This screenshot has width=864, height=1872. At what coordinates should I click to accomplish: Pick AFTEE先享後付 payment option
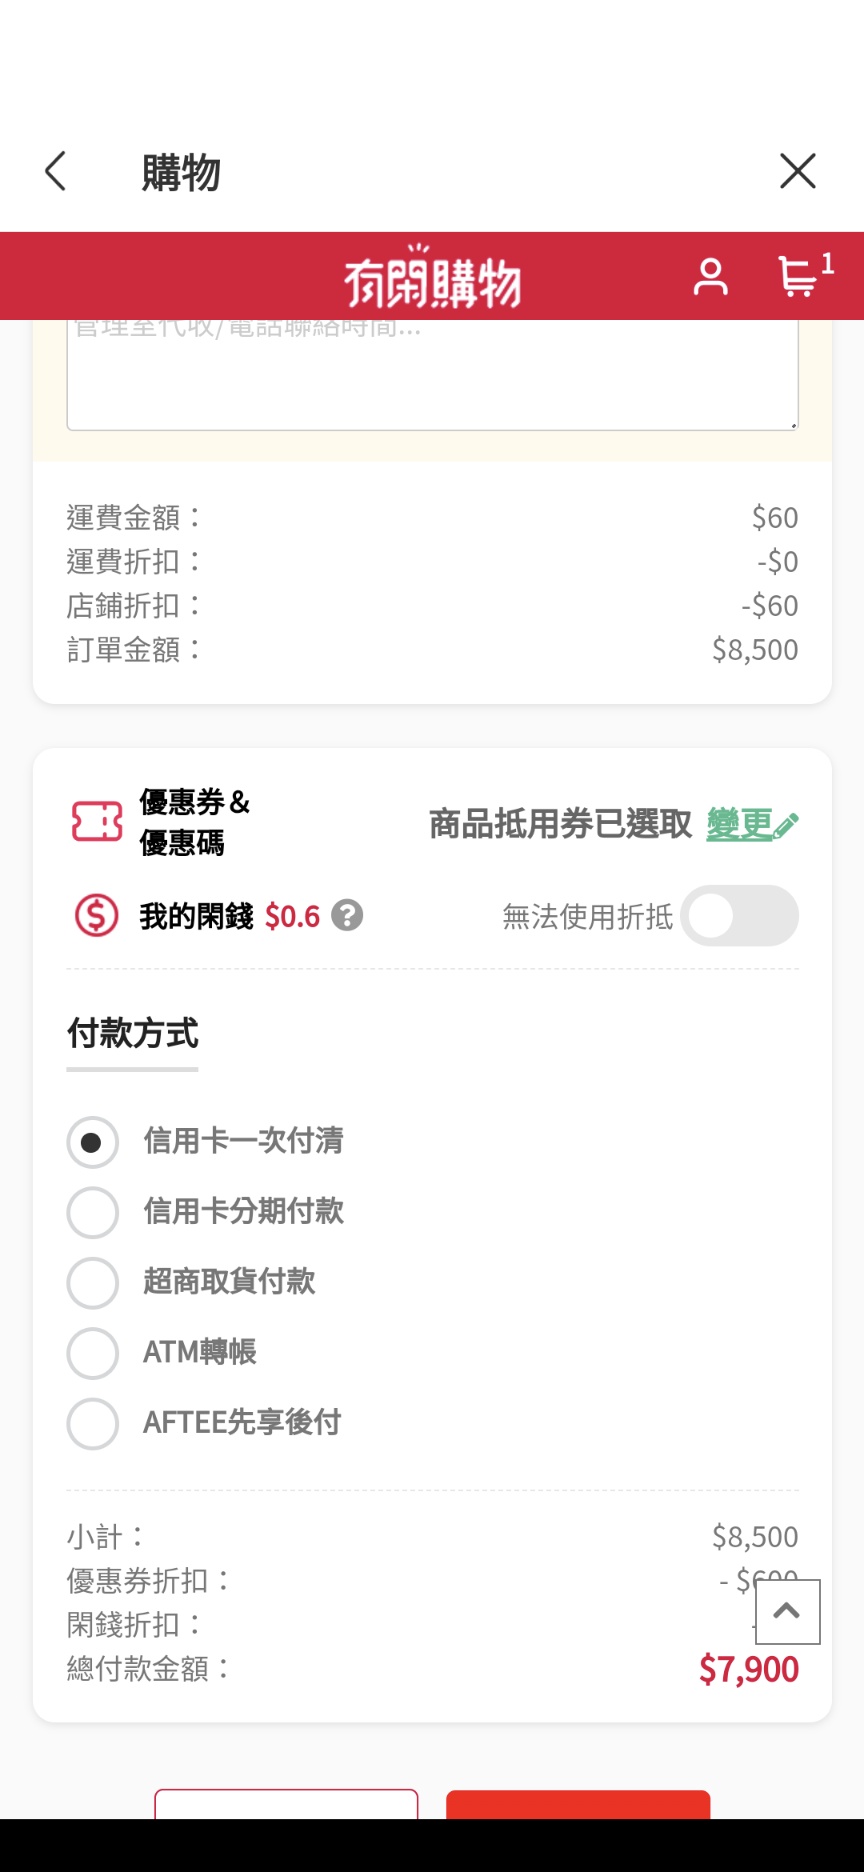93,1423
